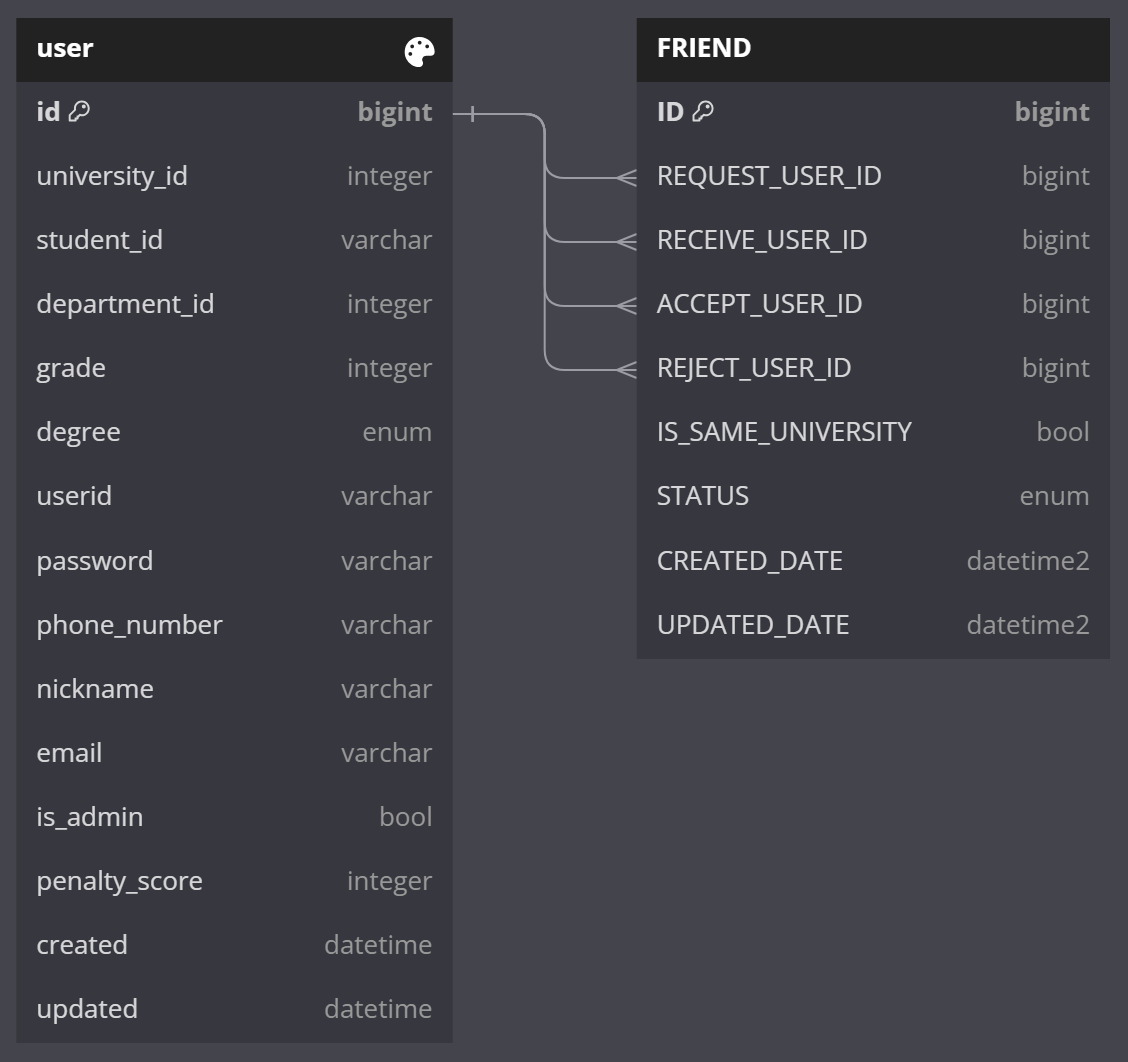The width and height of the screenshot is (1128, 1062).
Task: Click the primary key icon beside user id
Action: [79, 112]
